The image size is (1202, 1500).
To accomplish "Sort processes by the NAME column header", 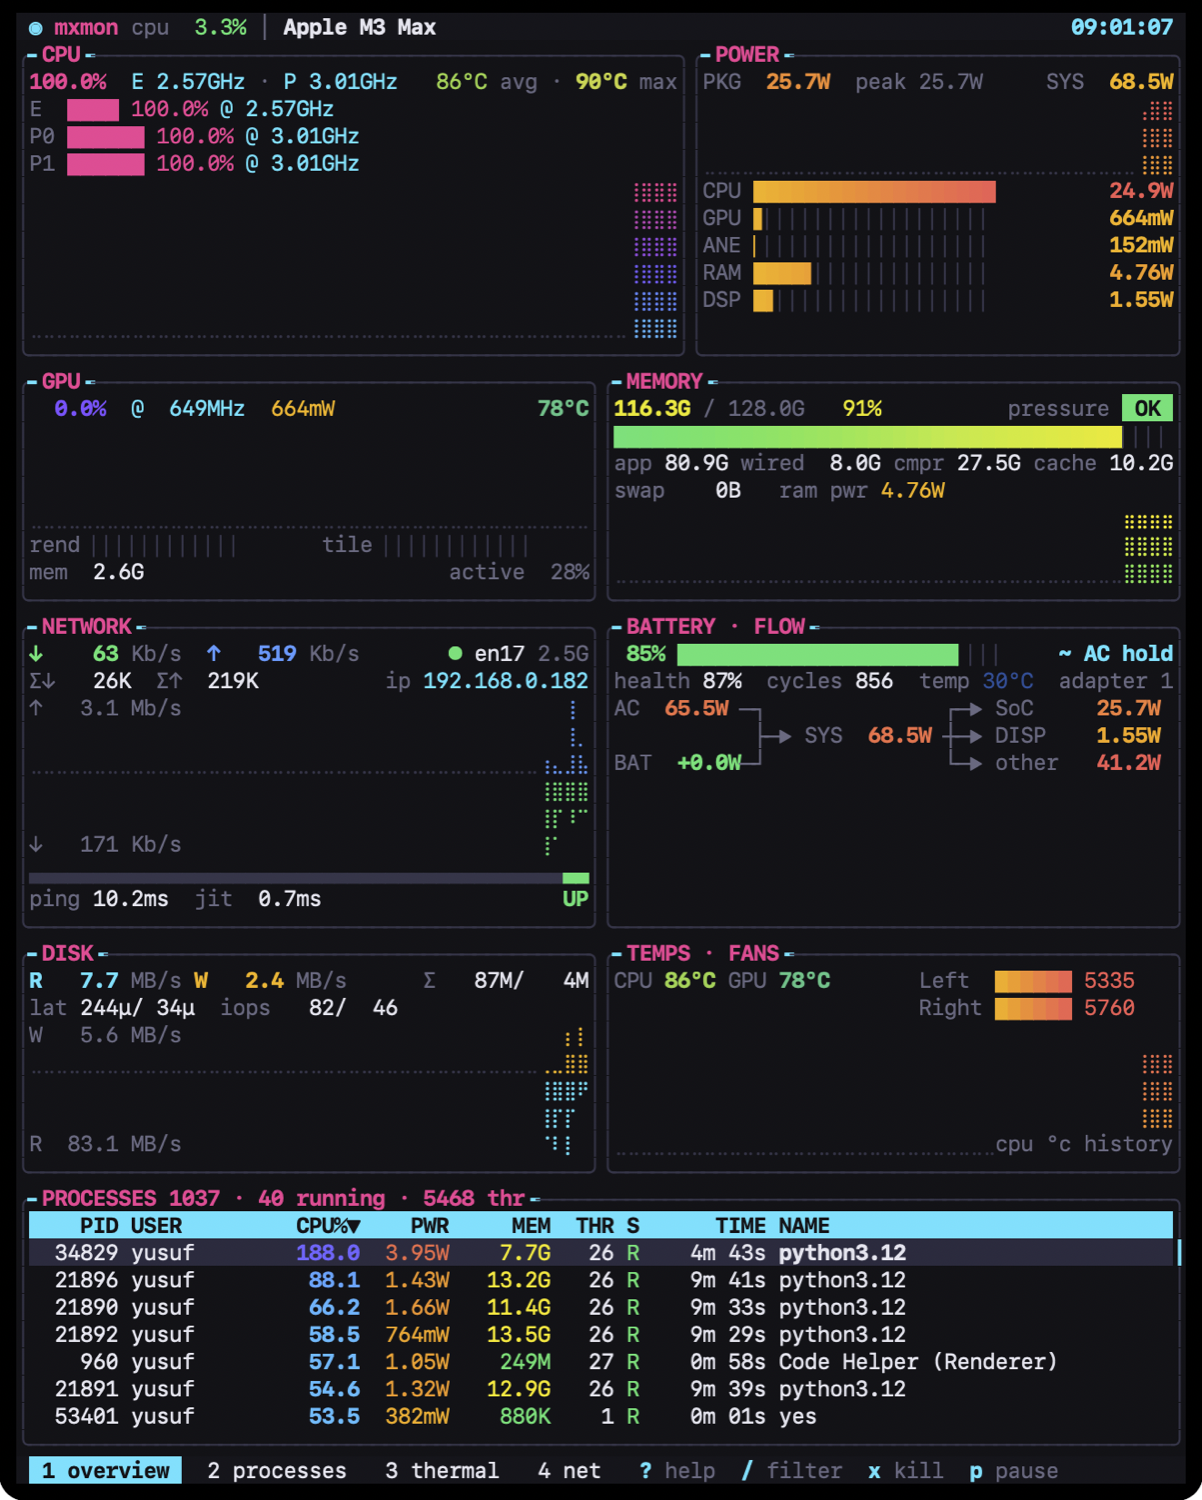I will [804, 1225].
